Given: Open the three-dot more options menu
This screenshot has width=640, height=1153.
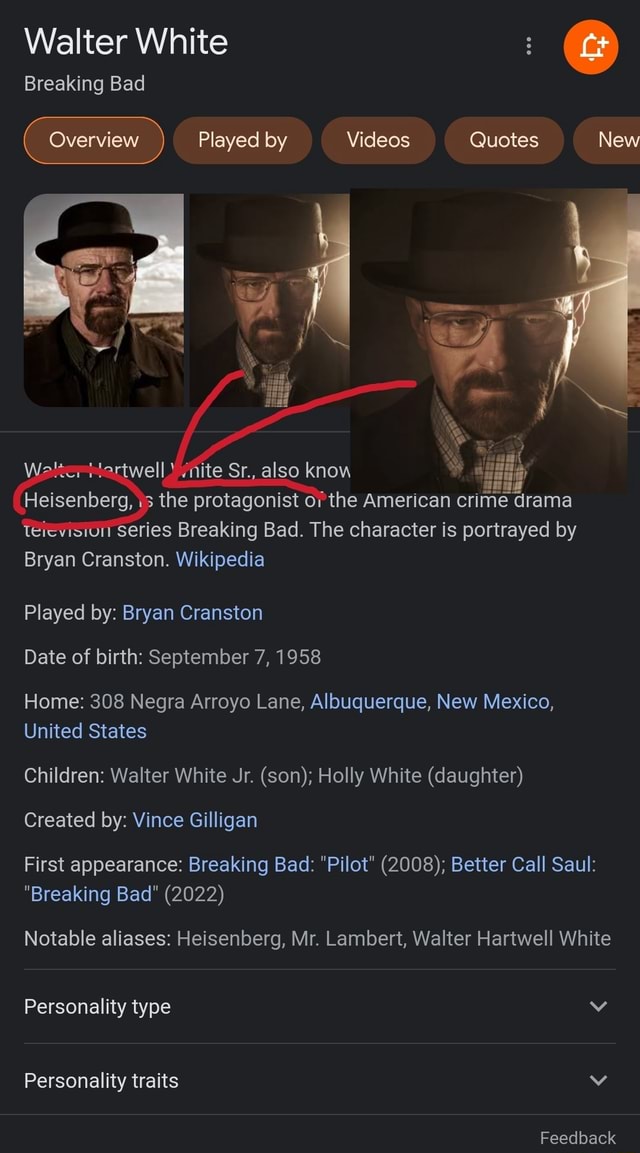Looking at the screenshot, I should 528,46.
